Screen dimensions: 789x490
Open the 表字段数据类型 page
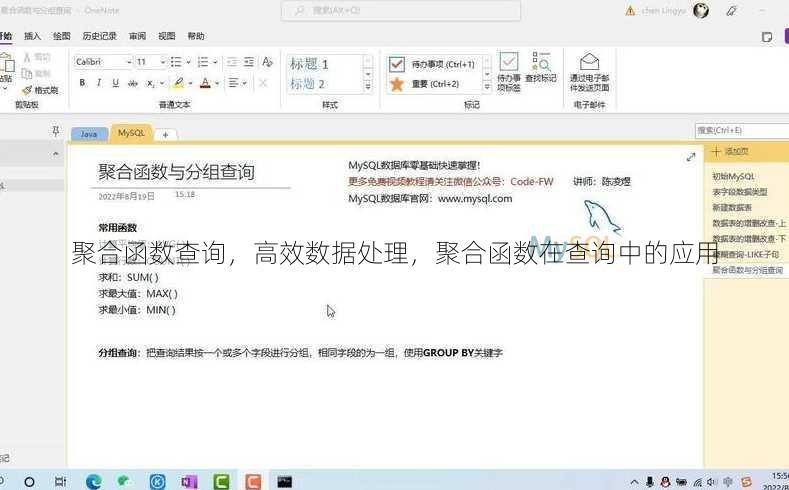point(740,192)
